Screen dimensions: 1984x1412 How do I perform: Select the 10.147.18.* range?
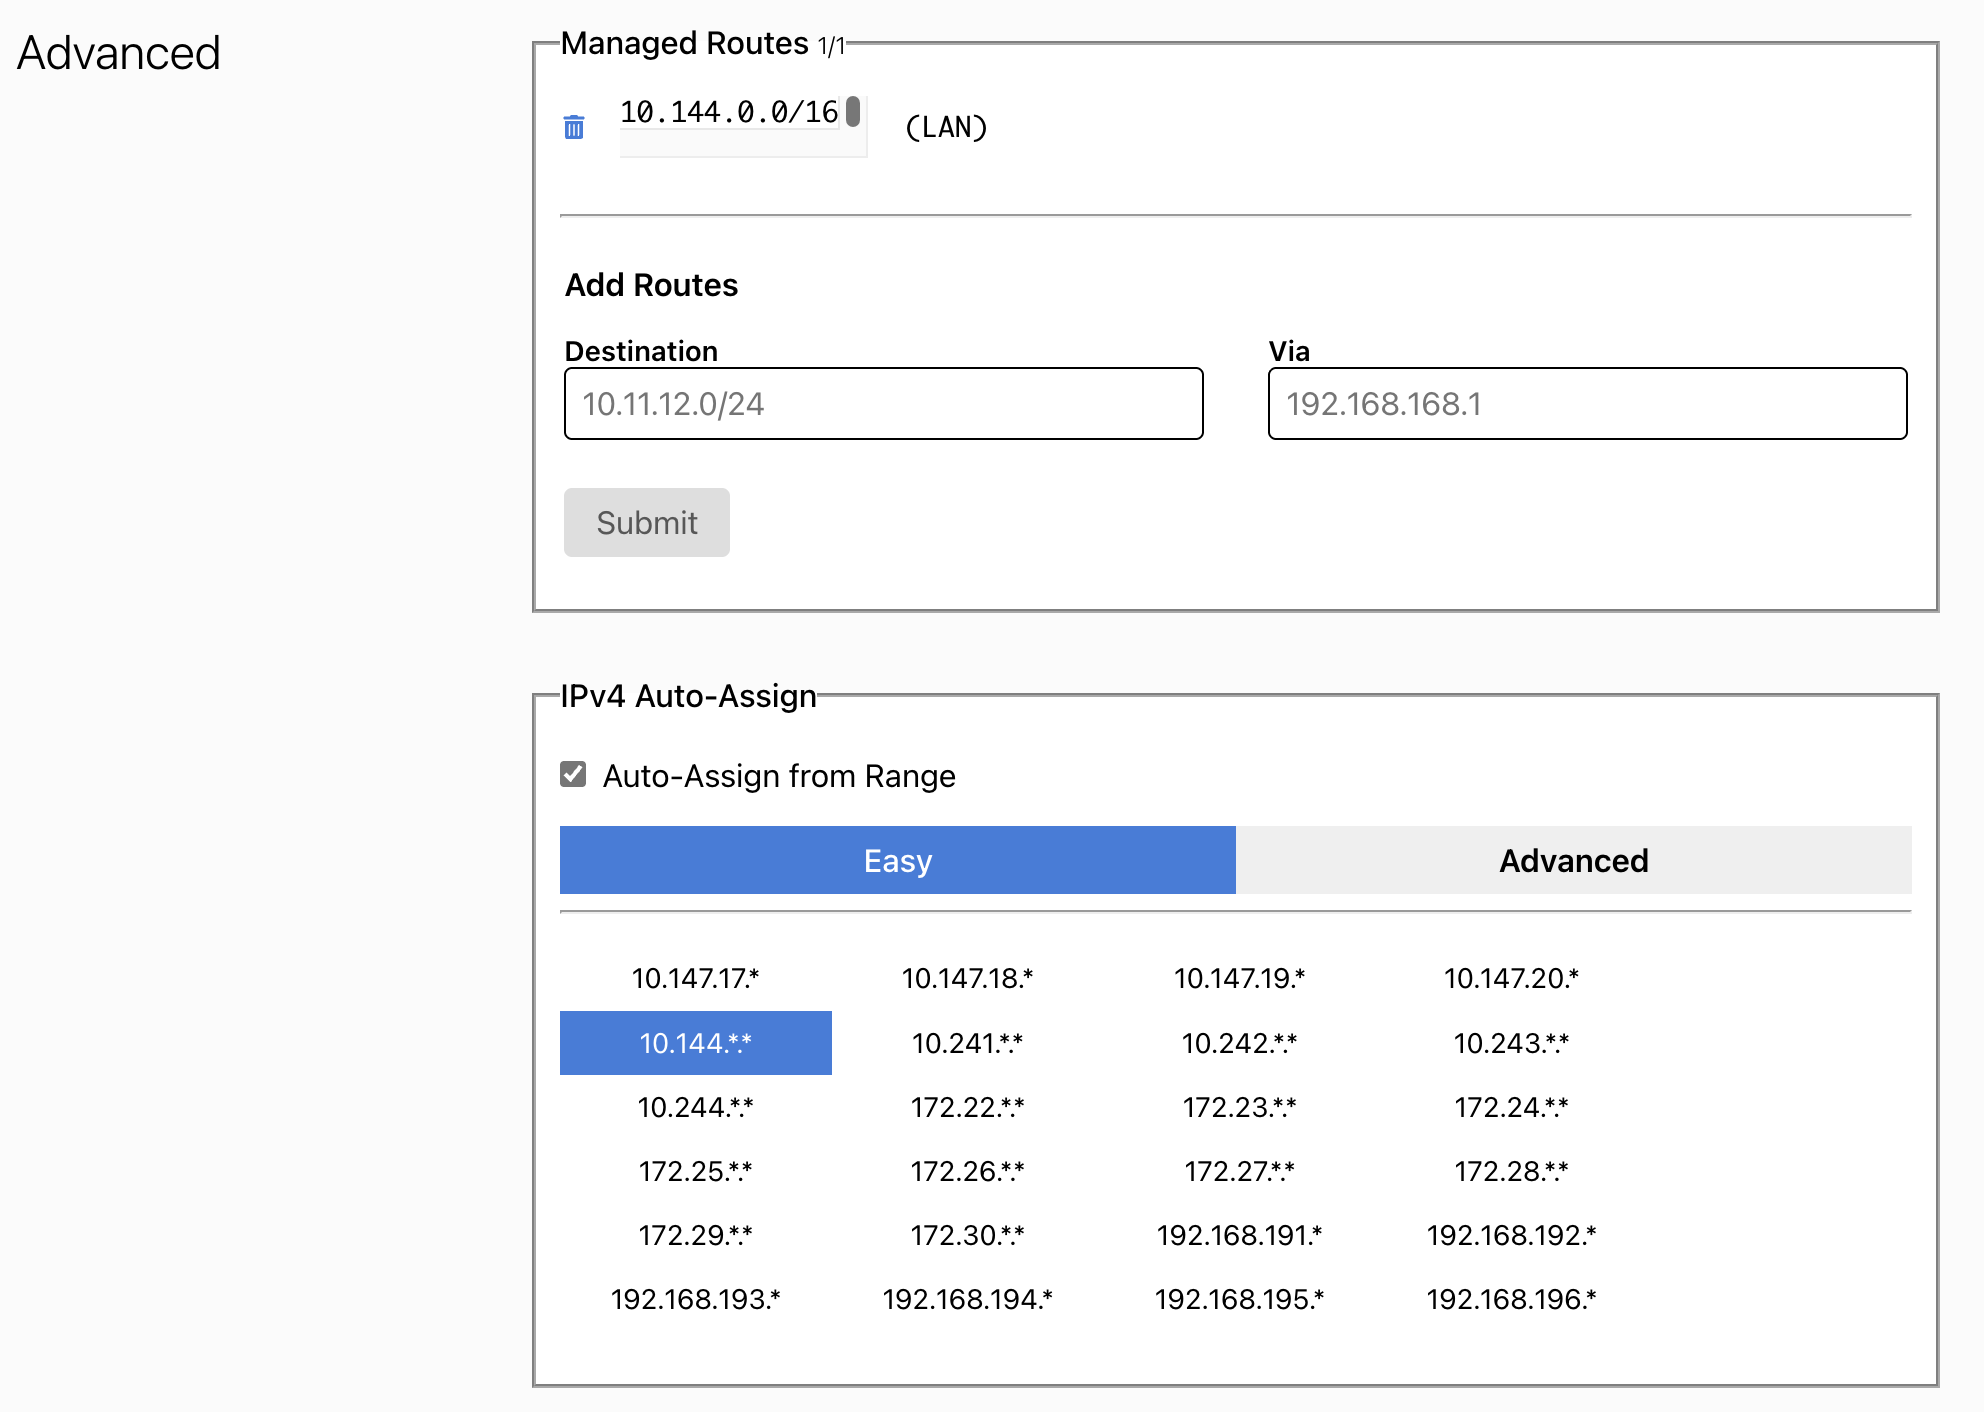(x=967, y=978)
